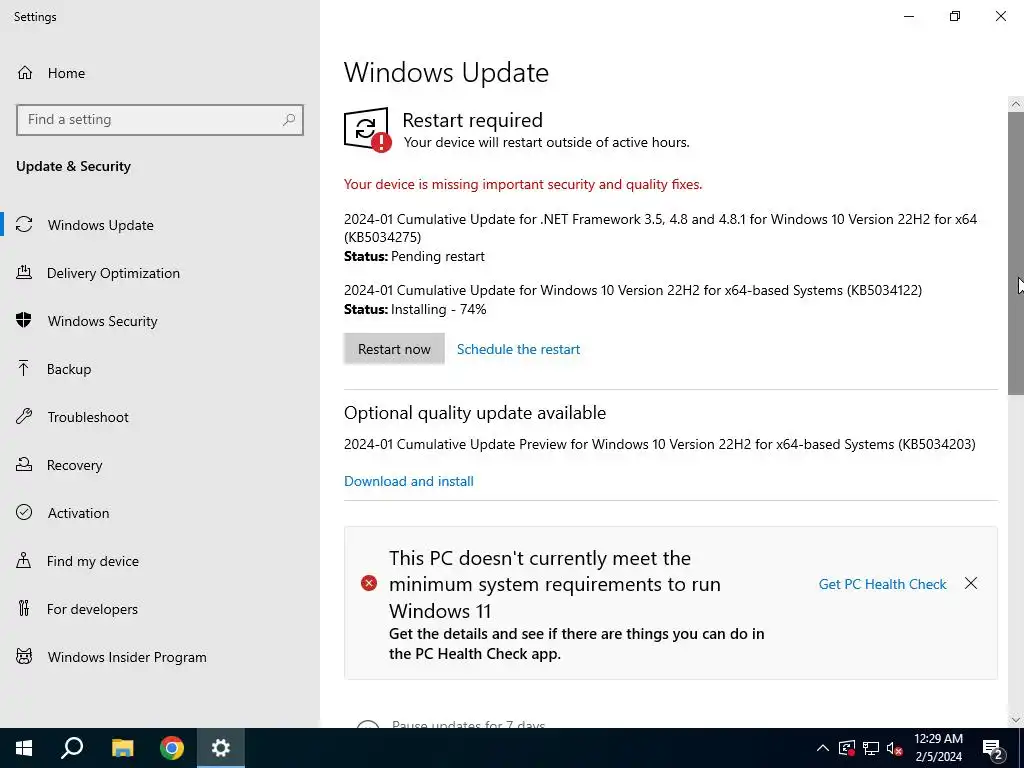Click the muted volume tray icon
Image resolution: width=1024 pixels, height=768 pixels.
point(895,748)
